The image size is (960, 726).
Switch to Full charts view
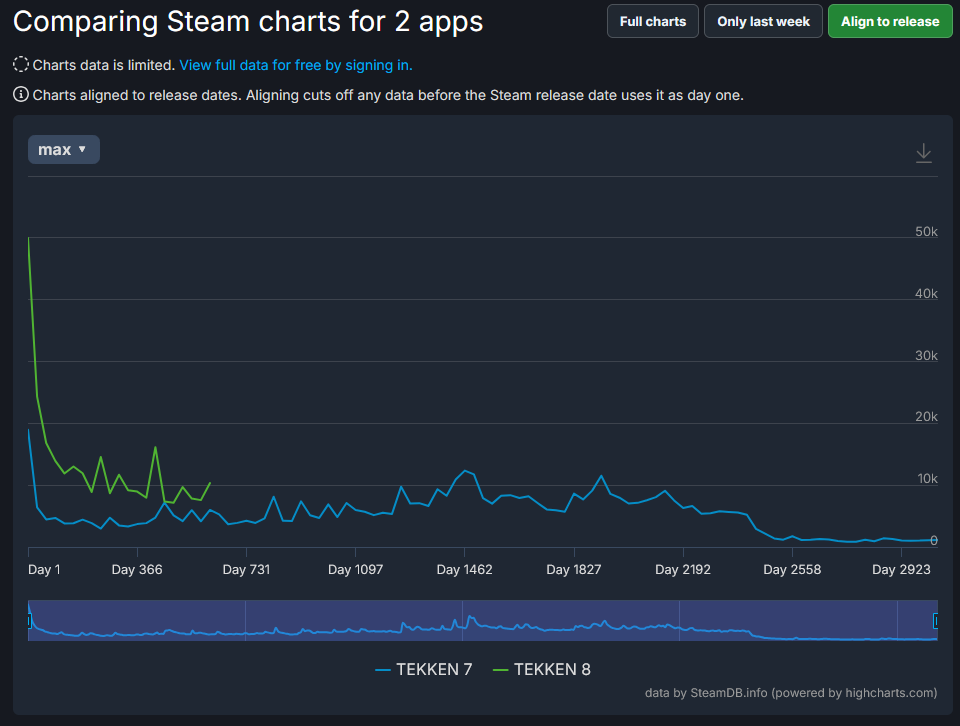652,21
